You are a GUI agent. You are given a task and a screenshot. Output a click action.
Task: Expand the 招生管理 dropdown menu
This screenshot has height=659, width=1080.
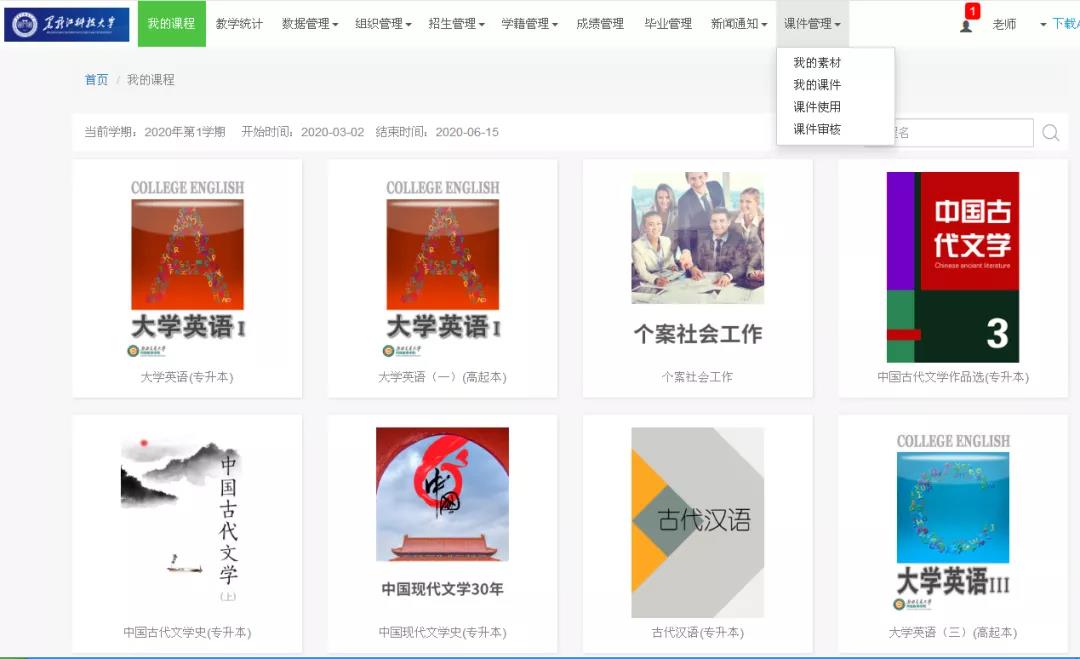point(456,24)
